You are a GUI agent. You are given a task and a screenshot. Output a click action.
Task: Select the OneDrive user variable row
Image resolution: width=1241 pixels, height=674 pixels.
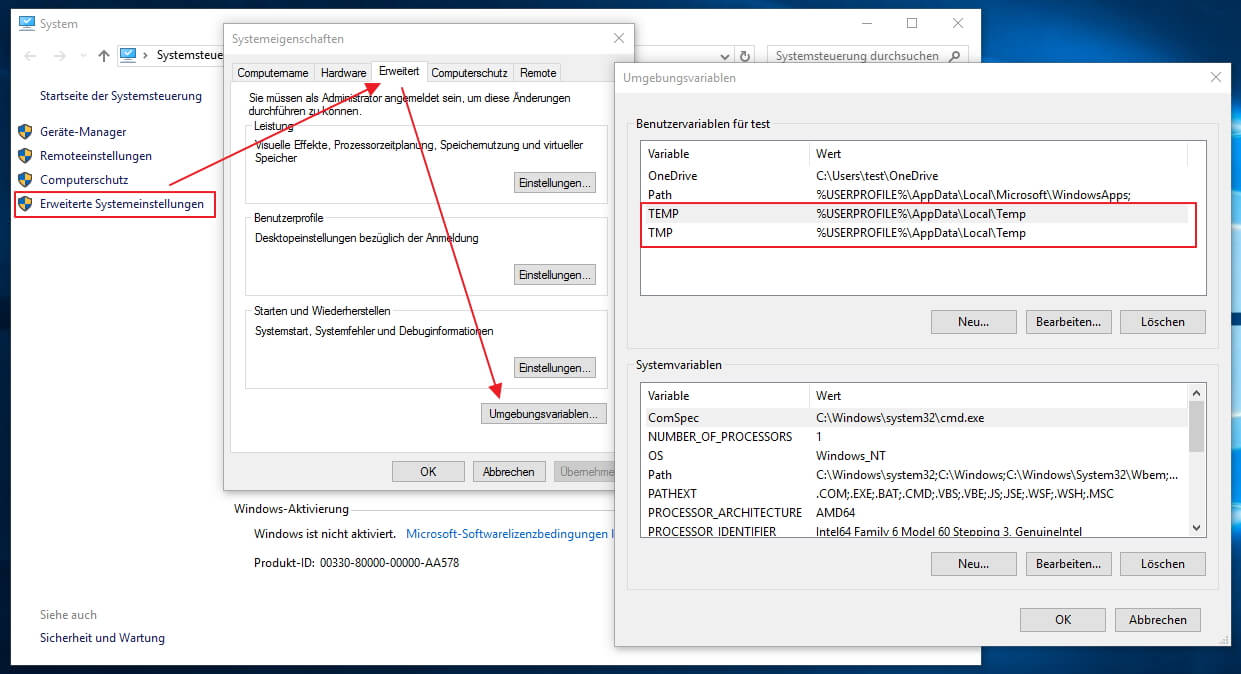coord(915,175)
